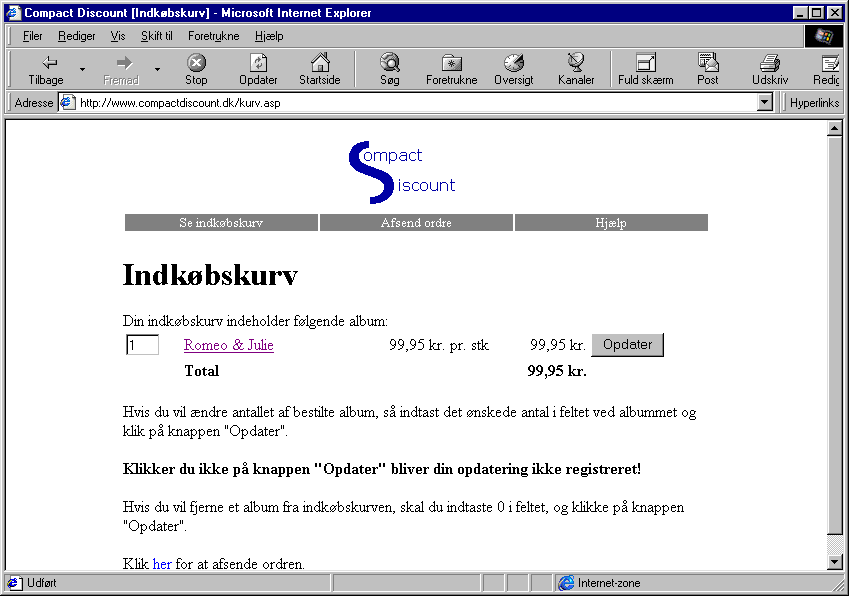Click the greyed-out Fremad forward button
Viewport: 849px width, 596px height.
121,69
